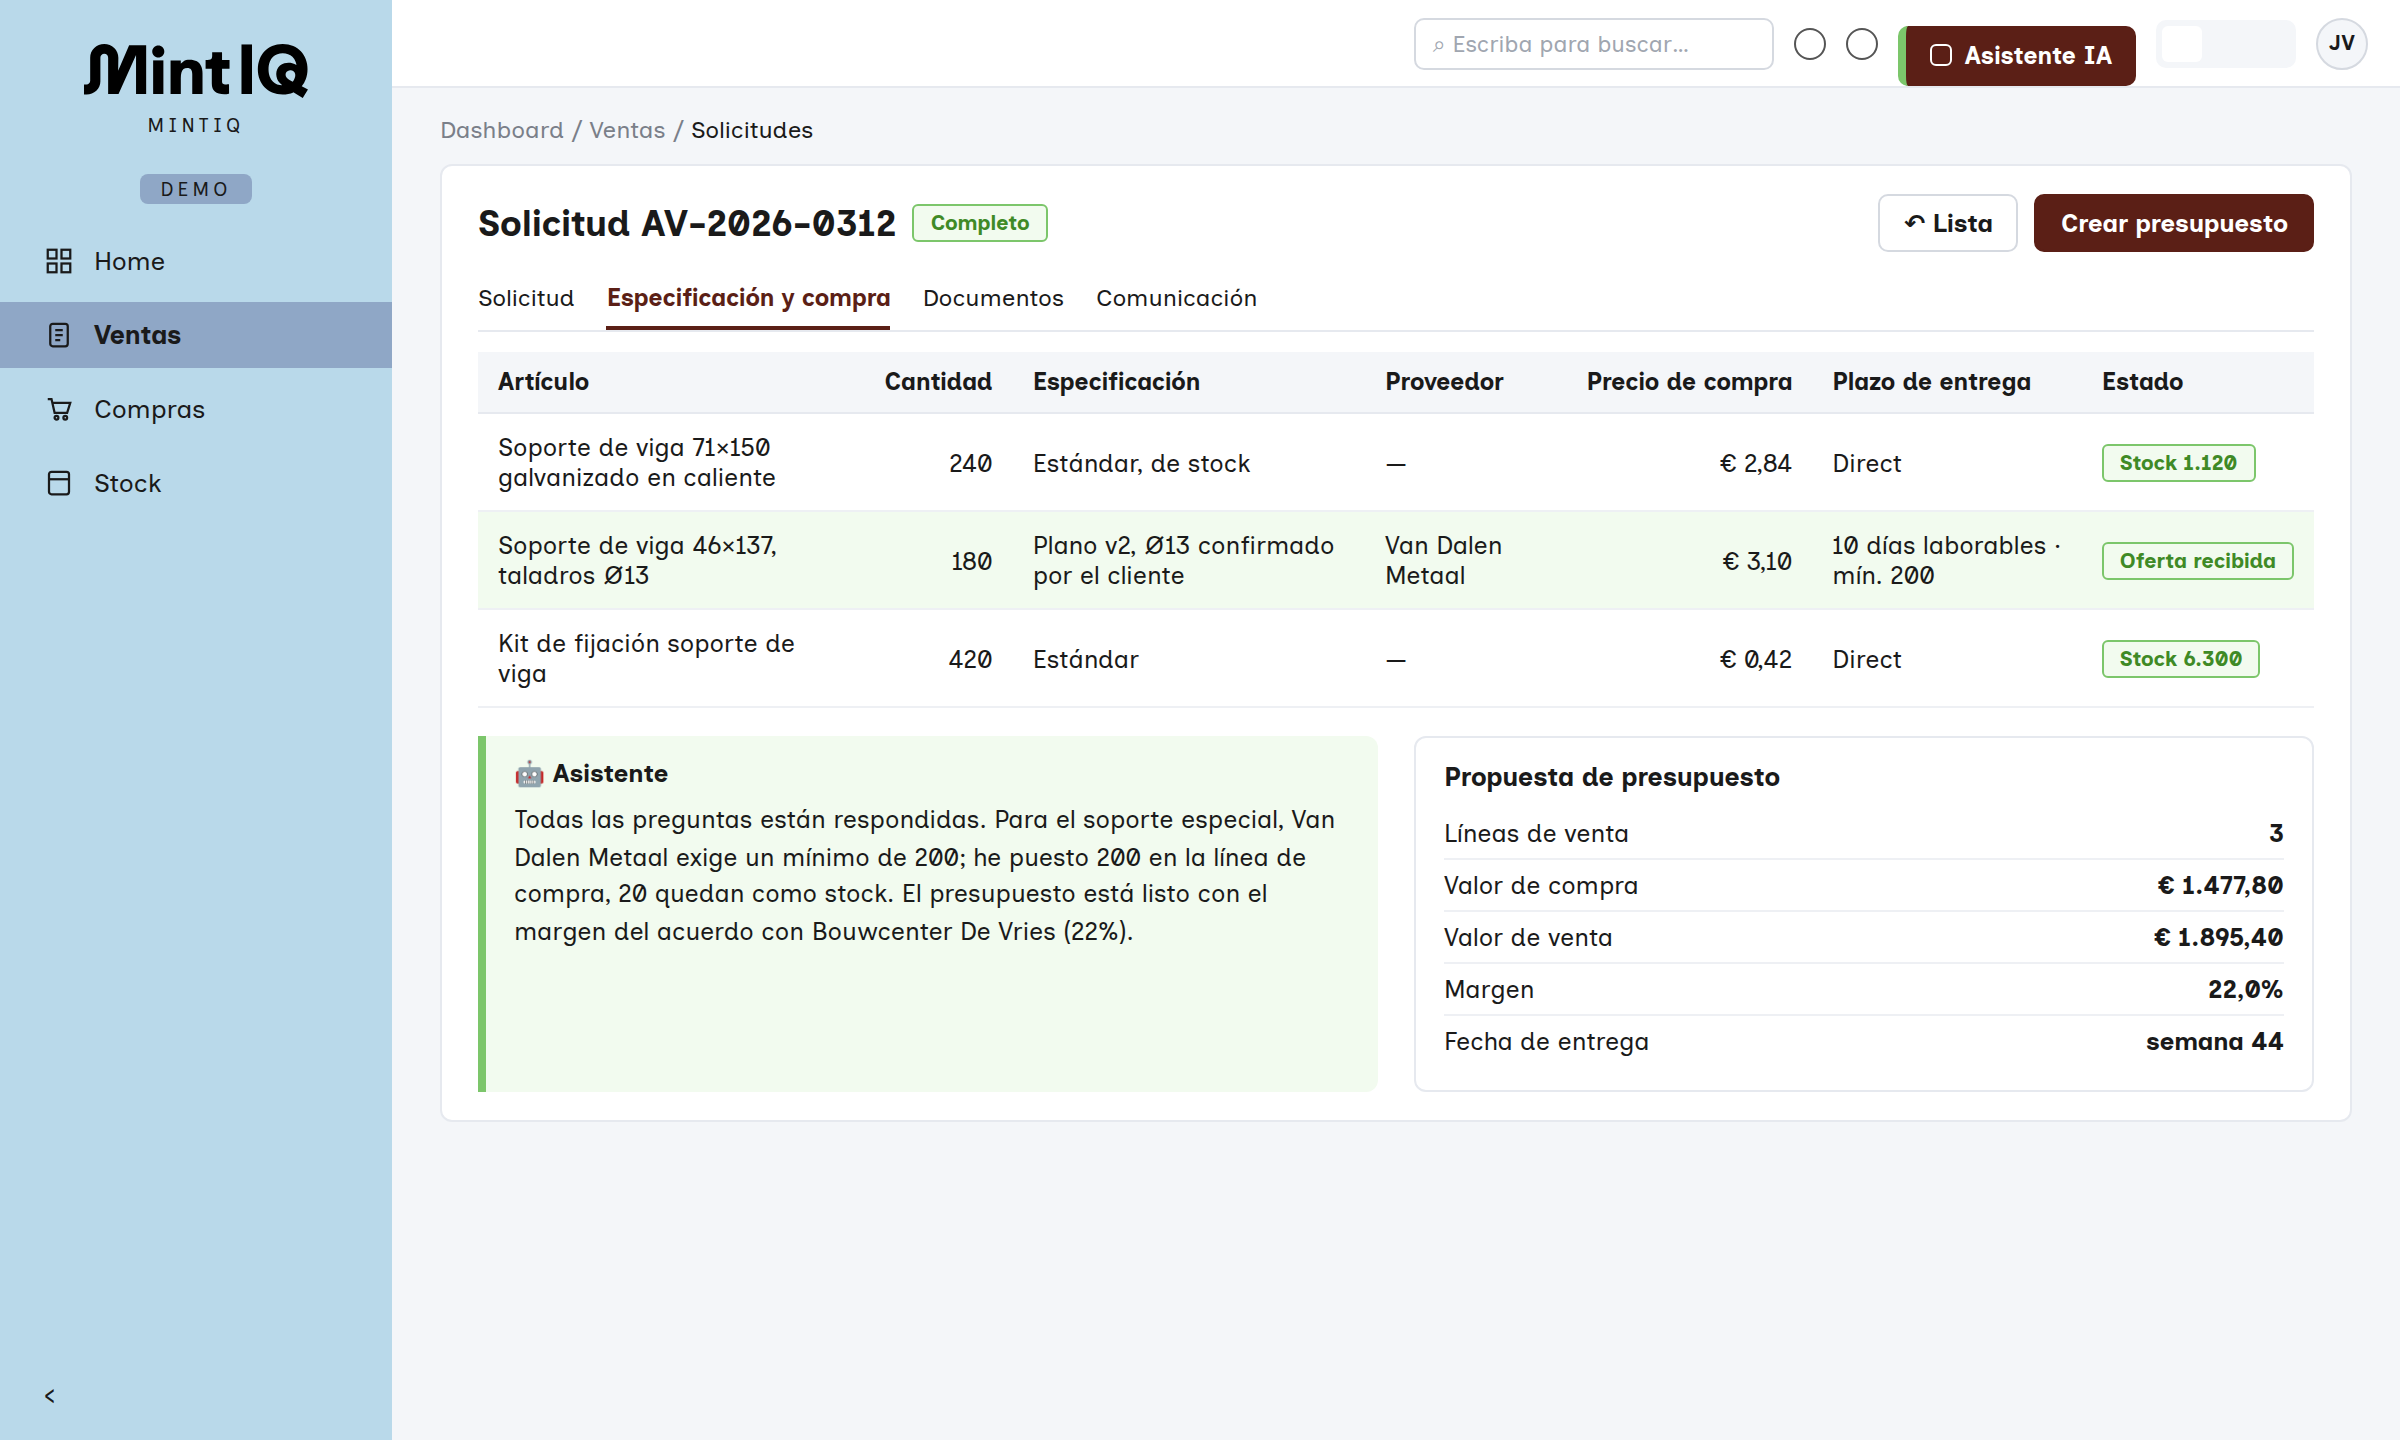
Task: Select the Soporte de viga 71×150 row
Action: pos(1396,463)
